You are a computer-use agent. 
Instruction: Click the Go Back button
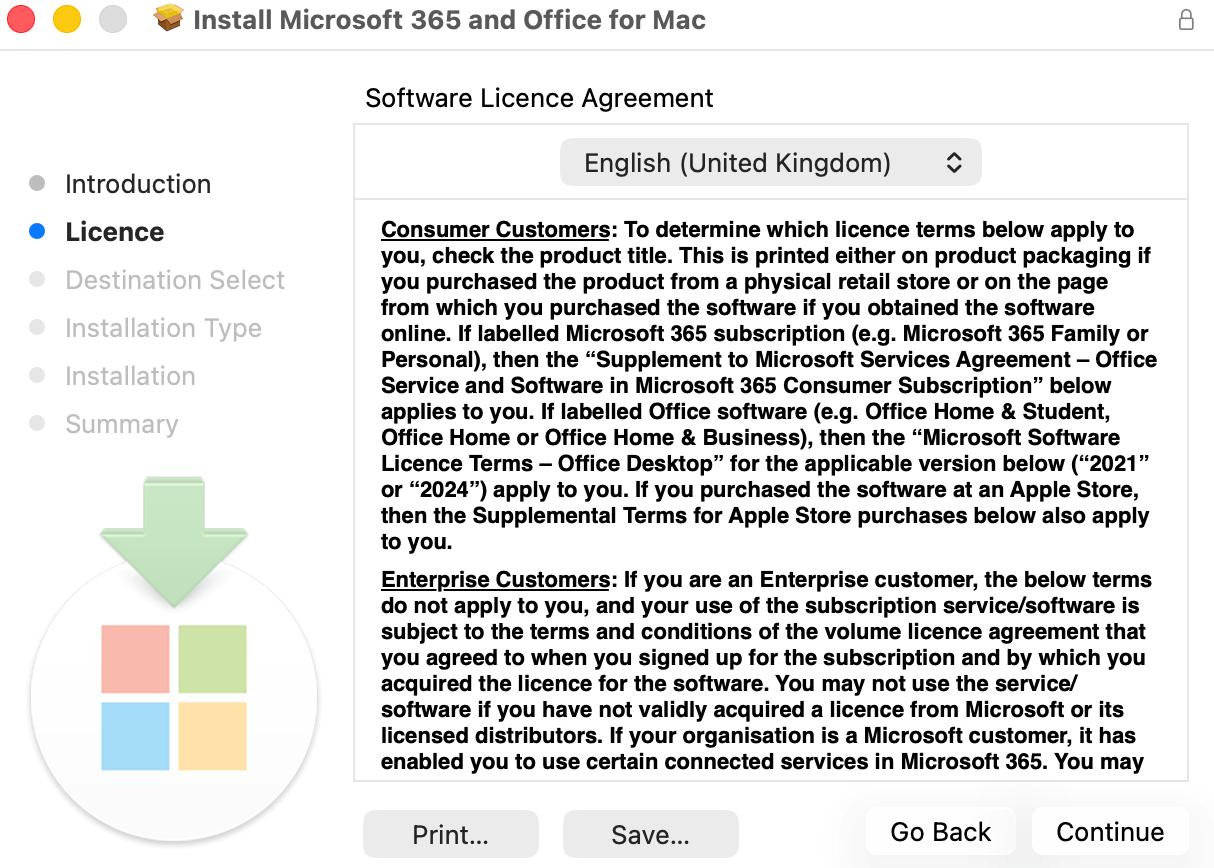pyautogui.click(x=941, y=832)
